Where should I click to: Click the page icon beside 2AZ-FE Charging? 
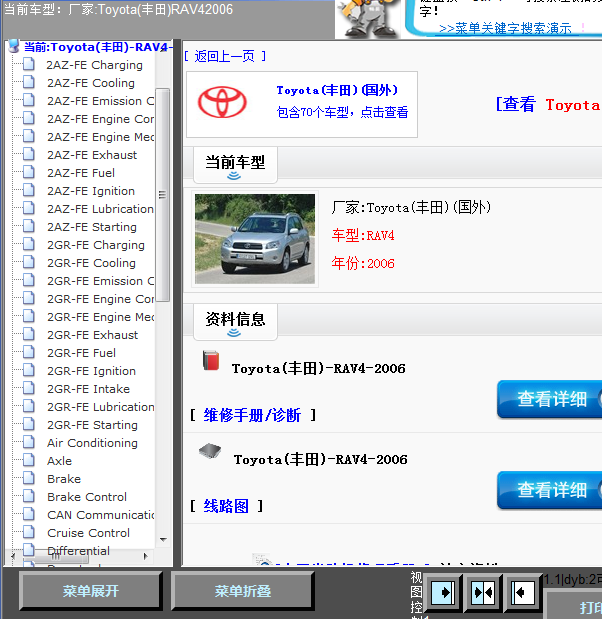click(28, 65)
